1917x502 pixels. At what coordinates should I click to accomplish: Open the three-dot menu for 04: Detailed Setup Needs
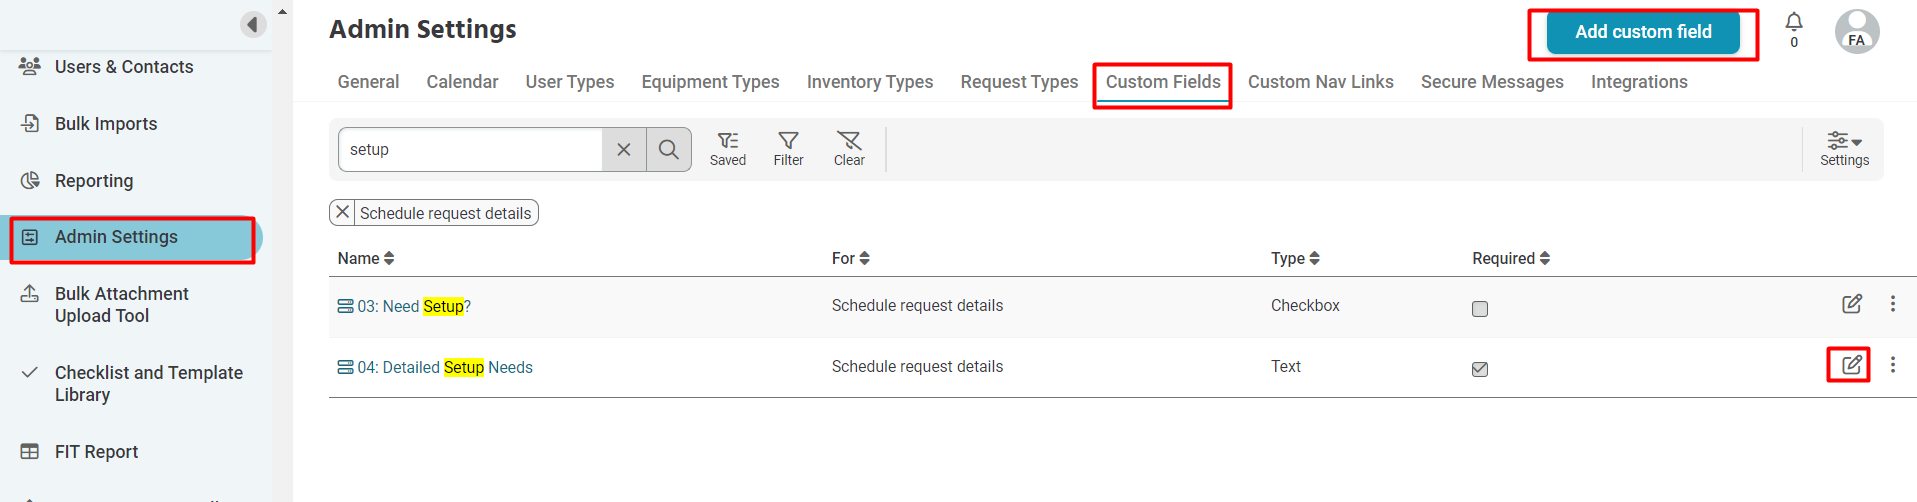click(1892, 365)
